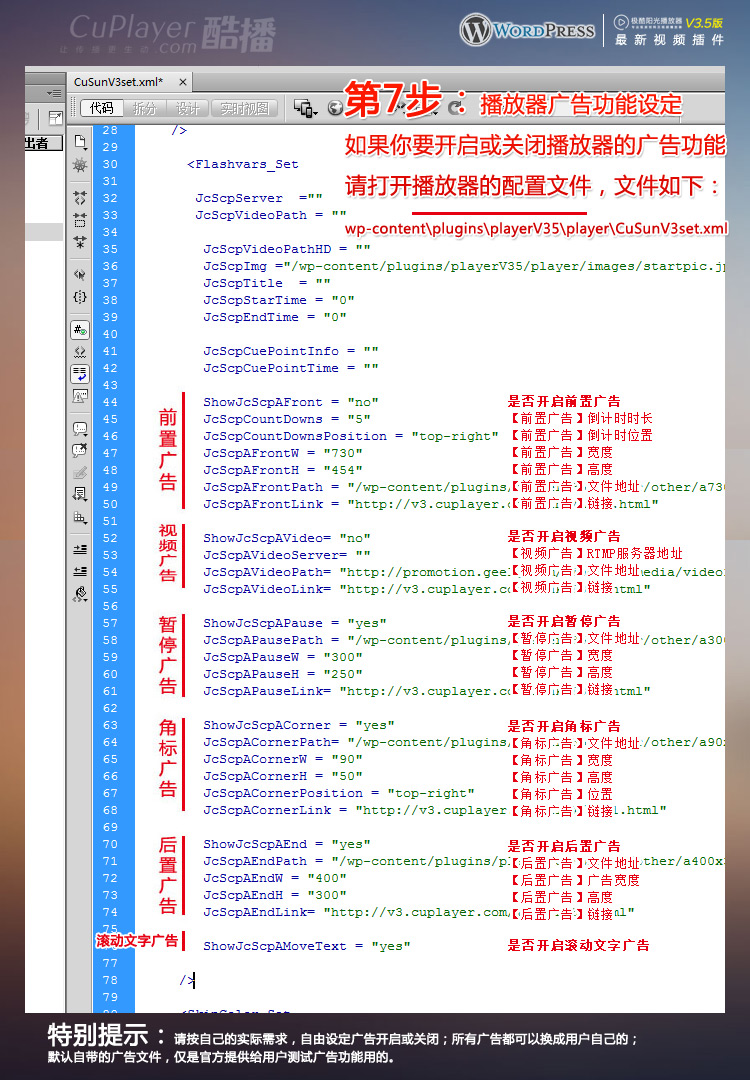Viewport: 750px width, 1080px height.
Task: Select the 代码 (Code) view button
Action: point(101,108)
